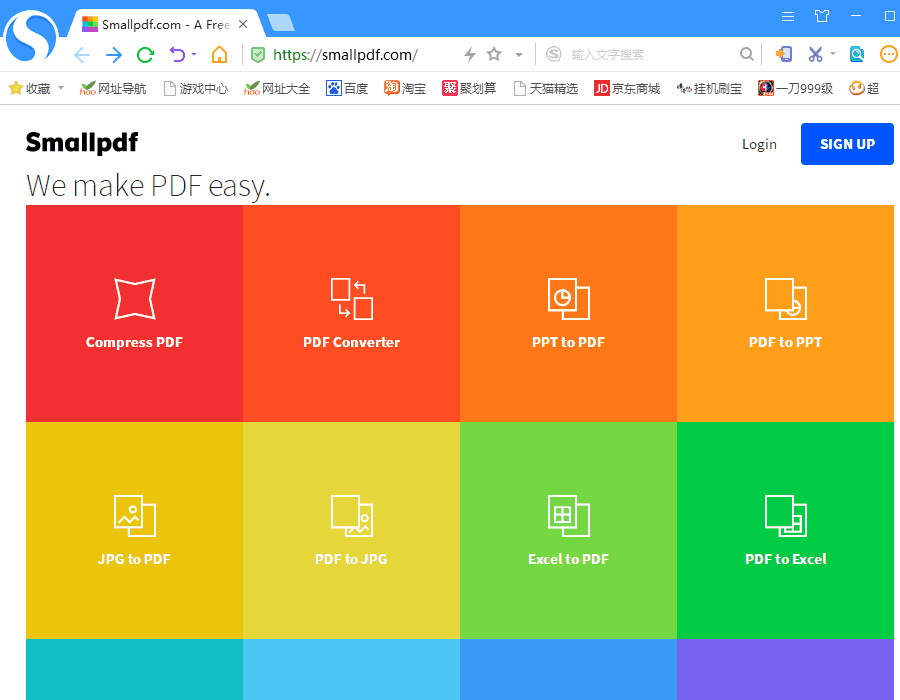Click the teal tile in bottom row
Screen dimensions: 900x700
134,669
